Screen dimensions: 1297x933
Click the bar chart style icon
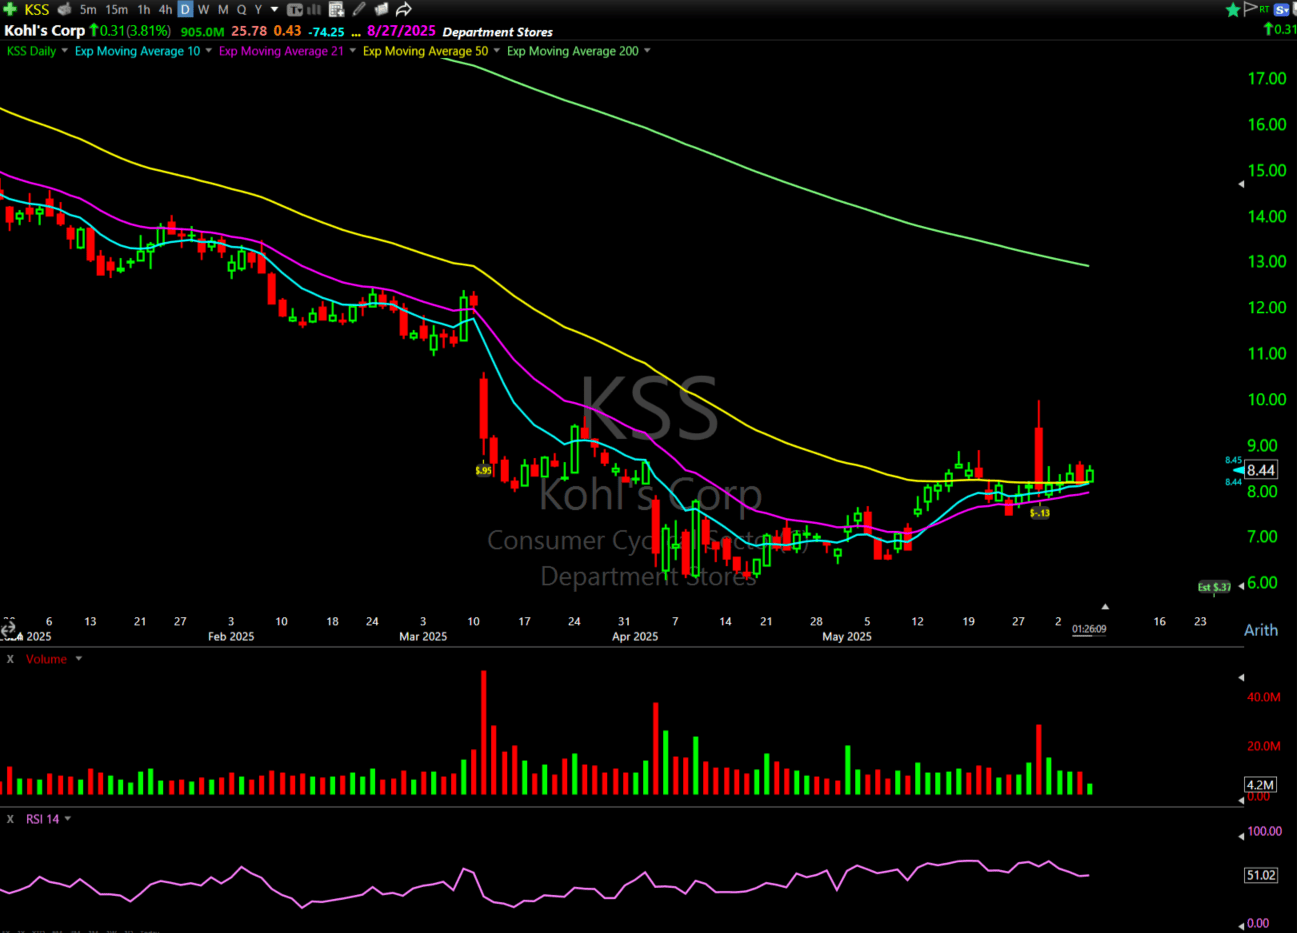click(x=314, y=9)
